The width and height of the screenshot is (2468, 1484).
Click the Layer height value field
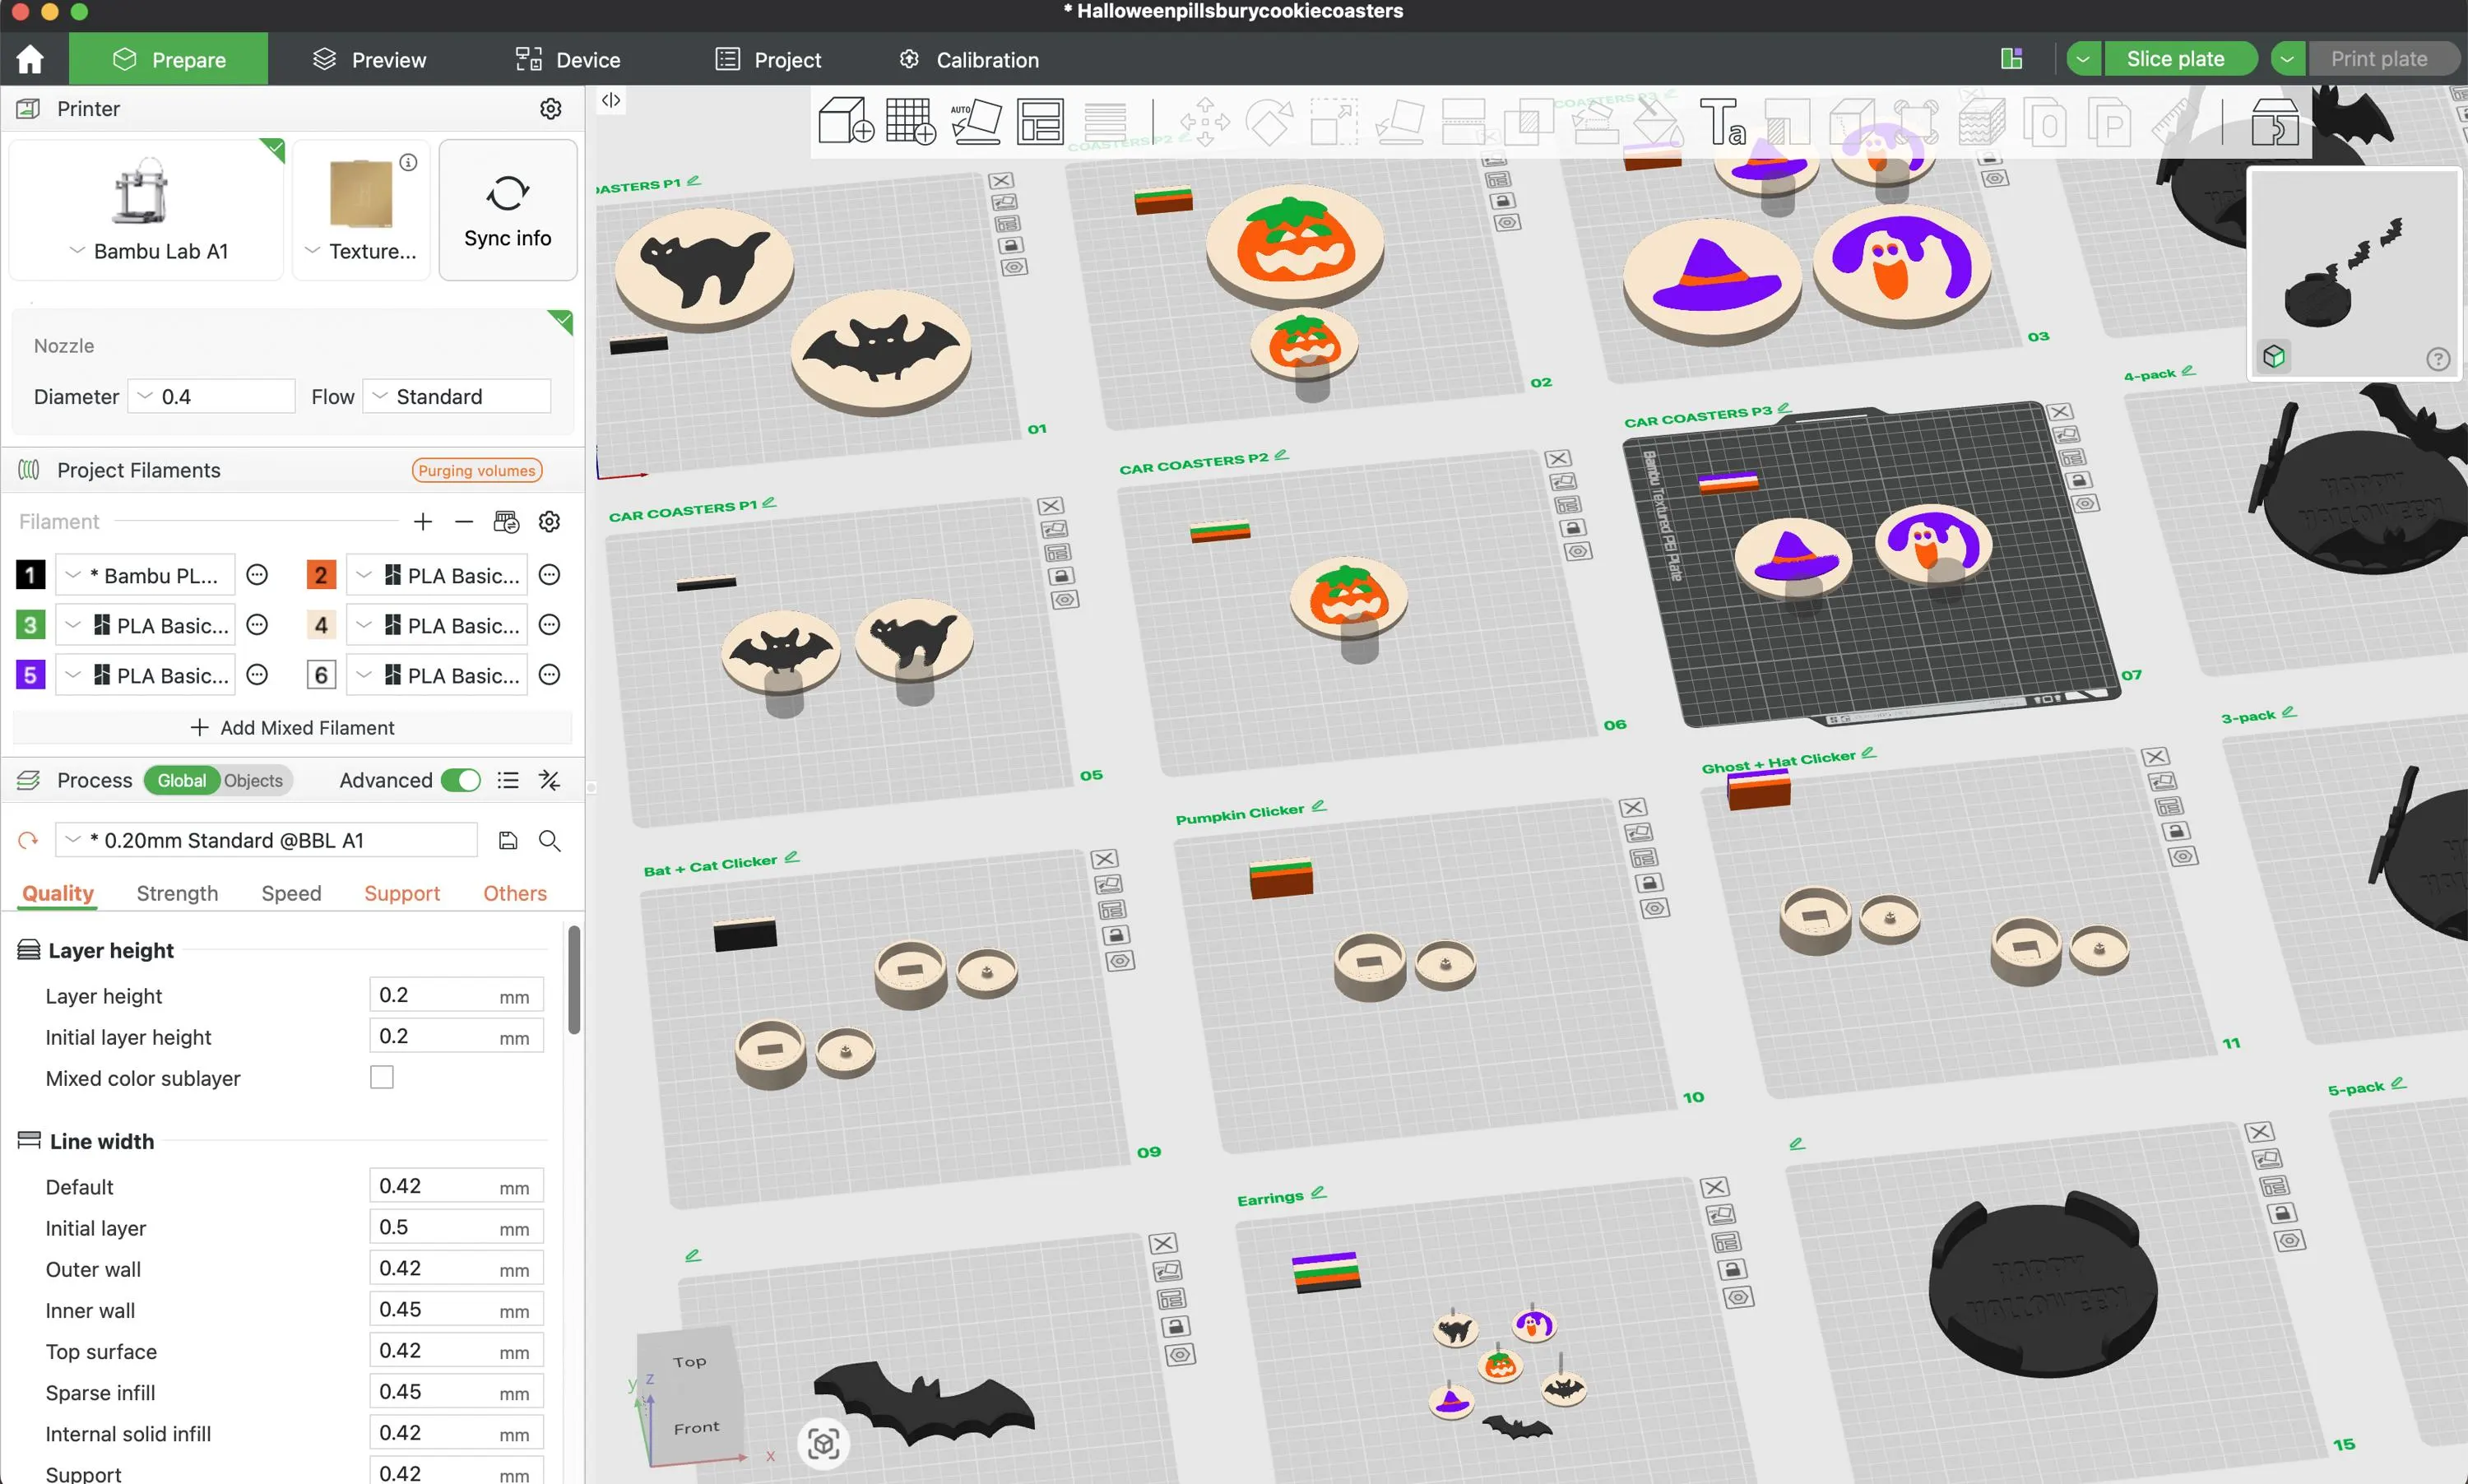(456, 995)
